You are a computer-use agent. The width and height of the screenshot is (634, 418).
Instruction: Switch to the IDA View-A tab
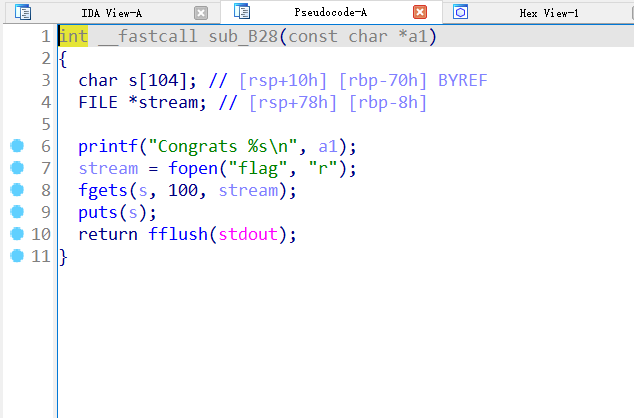tap(109, 13)
